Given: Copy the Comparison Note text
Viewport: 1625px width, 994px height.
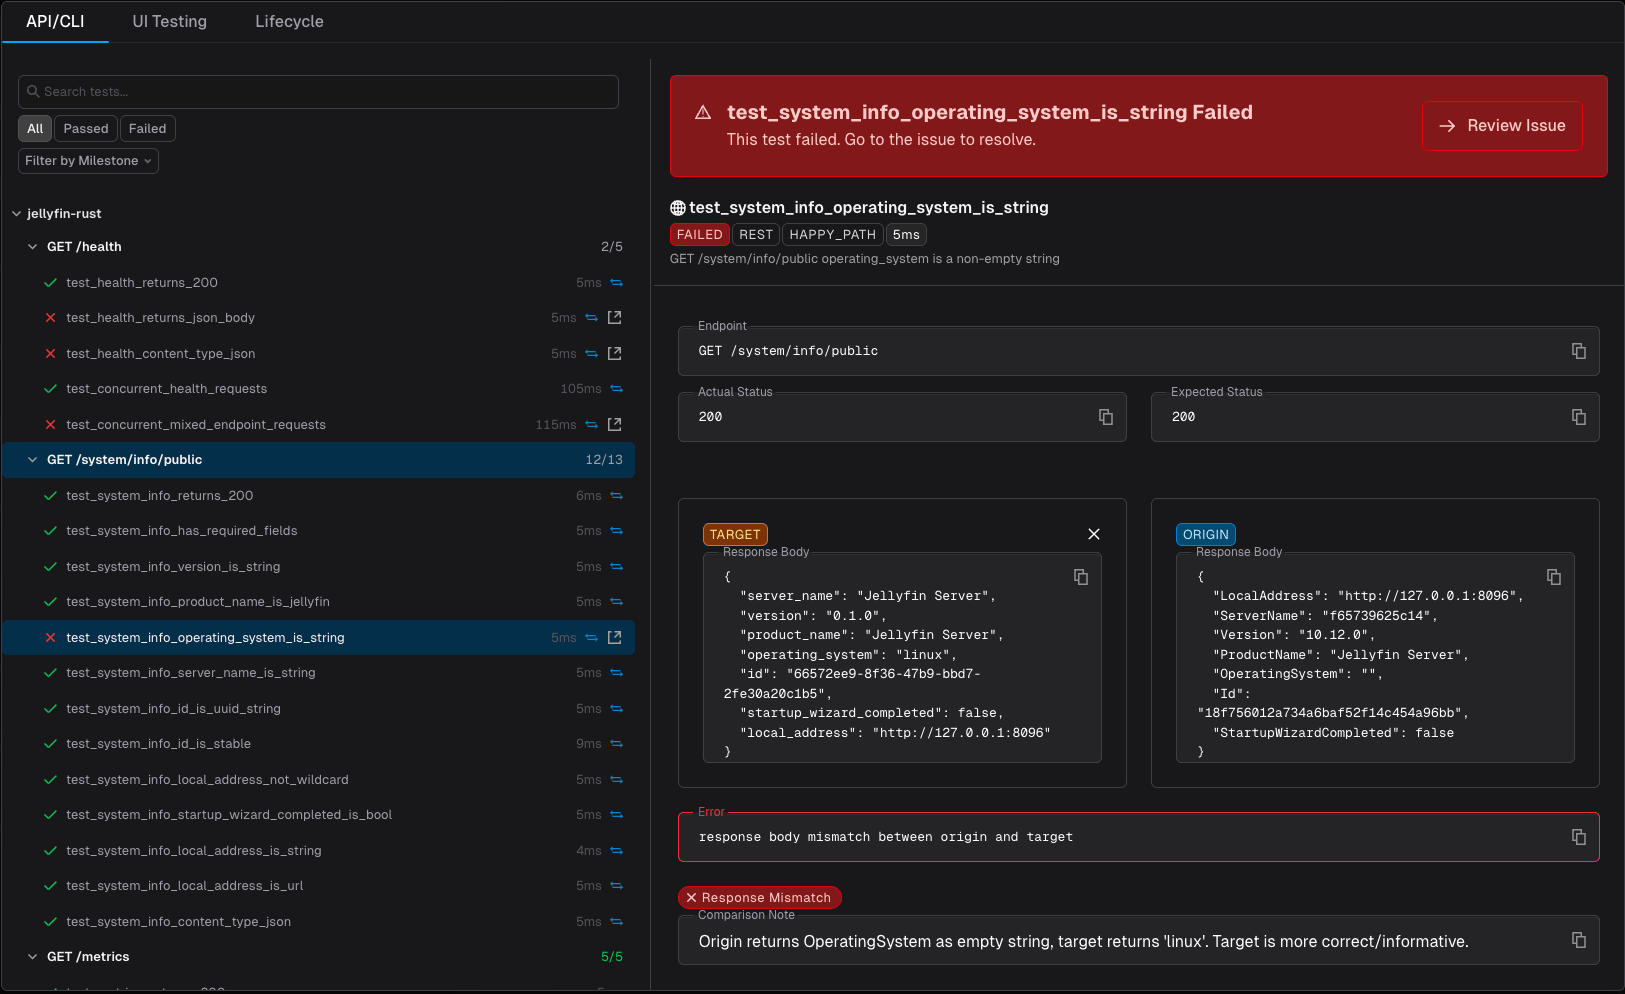Looking at the screenshot, I should pos(1579,940).
